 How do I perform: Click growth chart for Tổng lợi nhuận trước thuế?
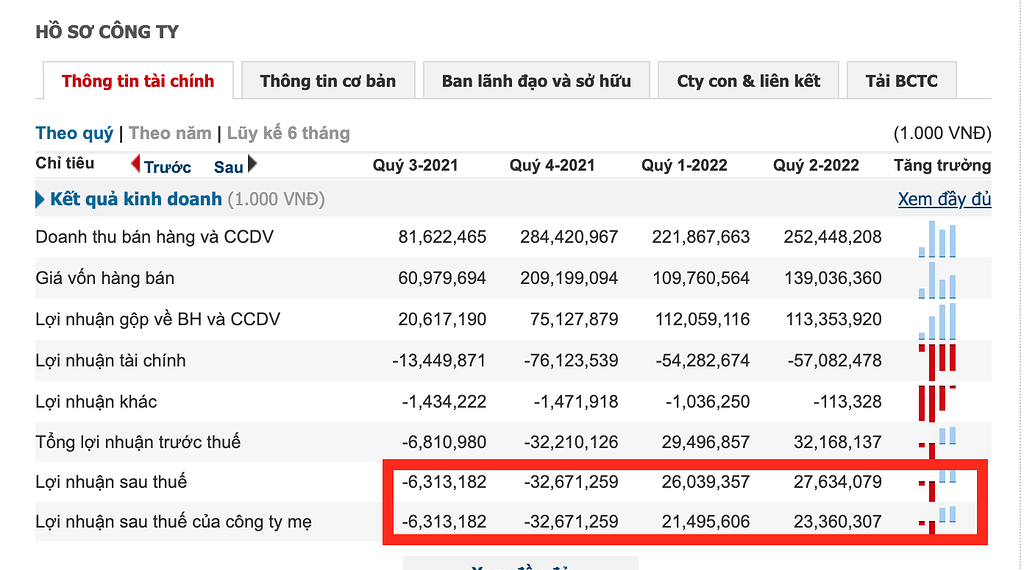pos(938,440)
